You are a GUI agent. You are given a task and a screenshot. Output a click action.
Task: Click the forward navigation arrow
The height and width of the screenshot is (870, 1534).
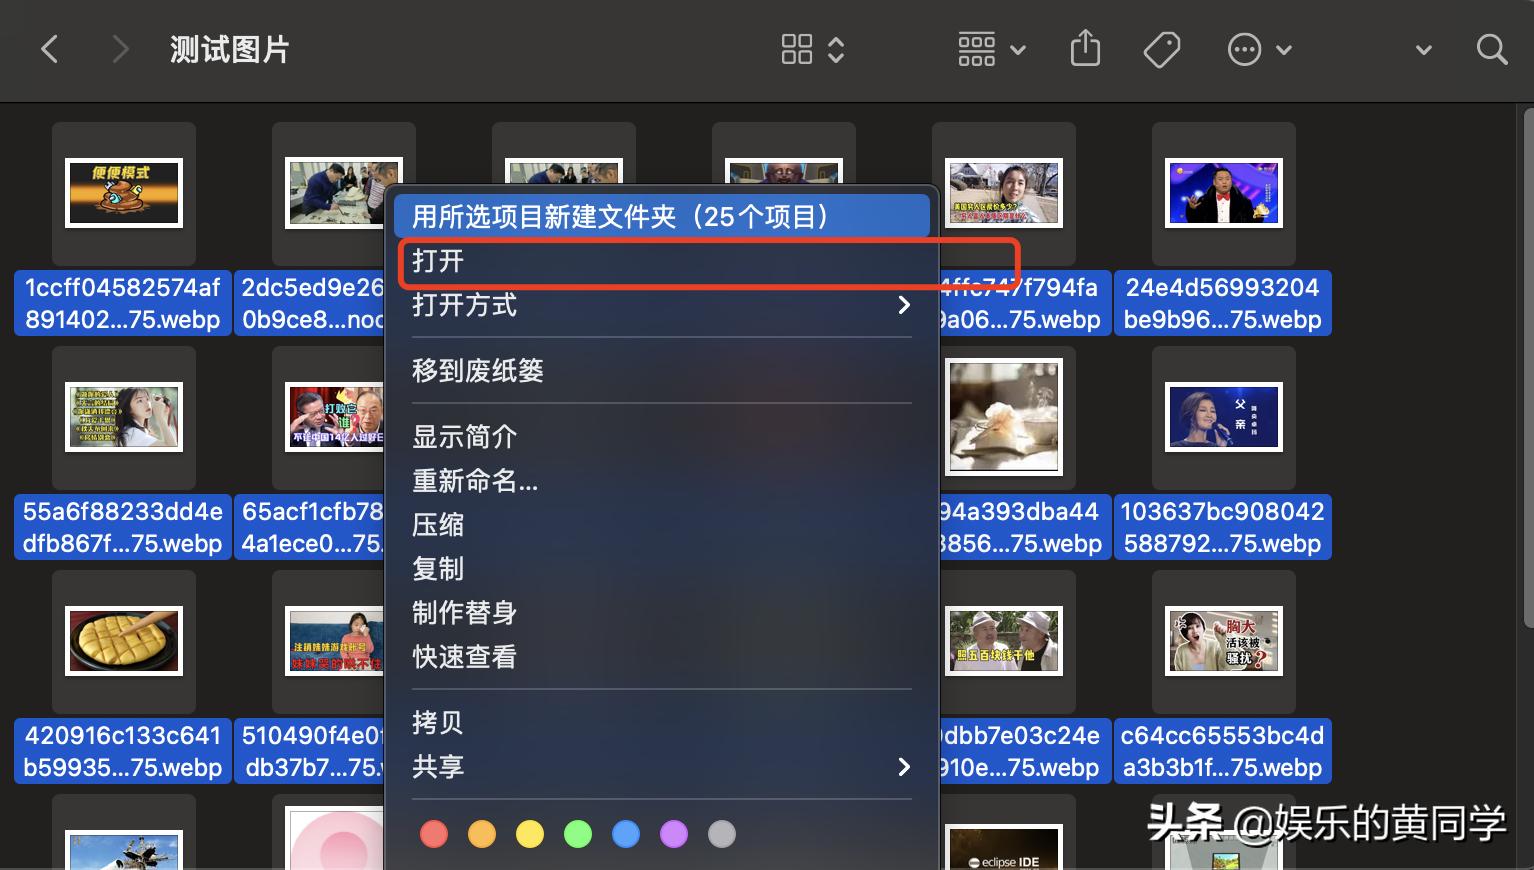point(119,48)
